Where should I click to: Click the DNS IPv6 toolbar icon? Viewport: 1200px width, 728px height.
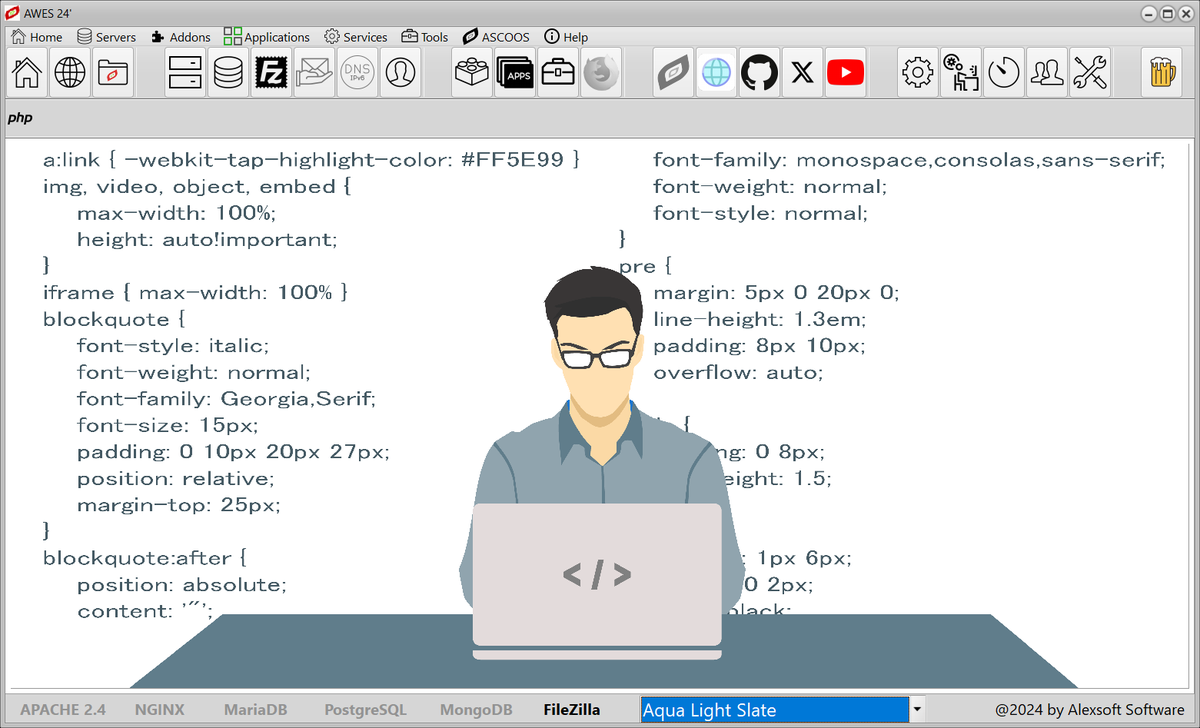(357, 73)
